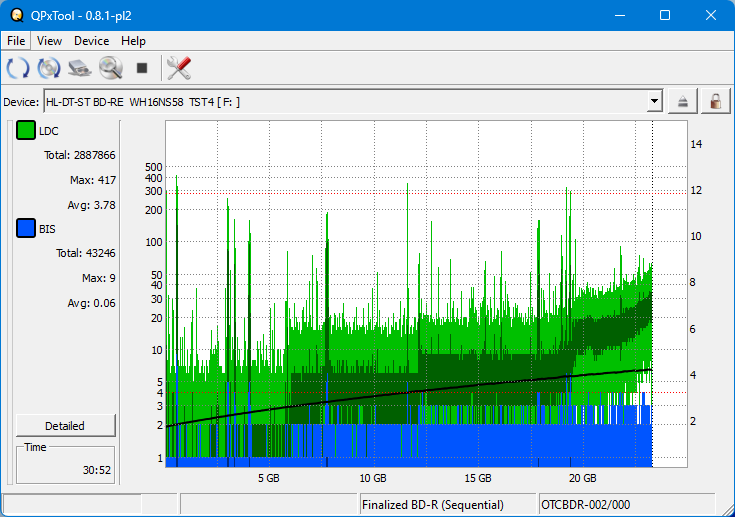Open the View menu
This screenshot has width=735, height=517.
click(x=49, y=41)
